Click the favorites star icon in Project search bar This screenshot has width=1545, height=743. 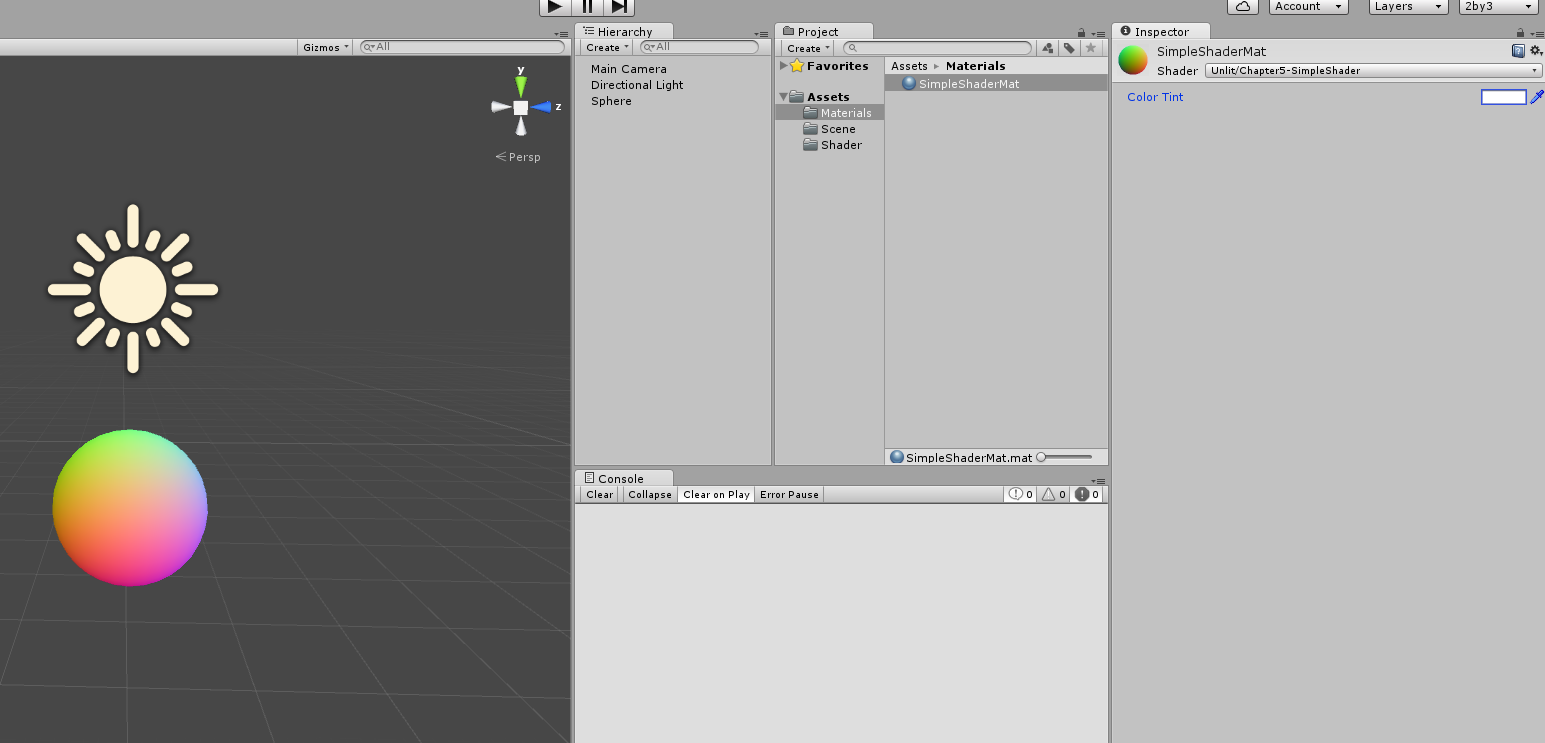coord(1090,47)
